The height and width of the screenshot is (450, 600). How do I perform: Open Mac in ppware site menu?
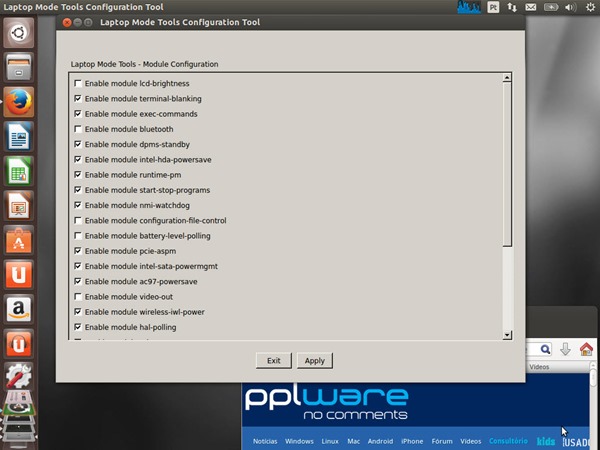click(353, 441)
